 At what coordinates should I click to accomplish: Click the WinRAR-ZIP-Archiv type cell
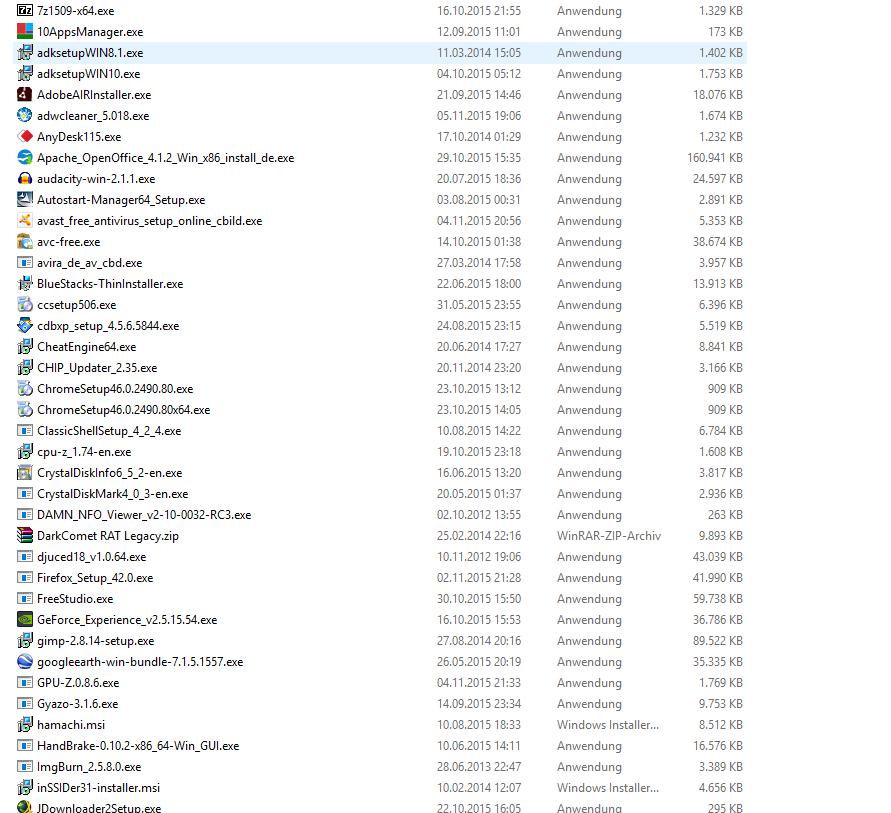click(609, 536)
